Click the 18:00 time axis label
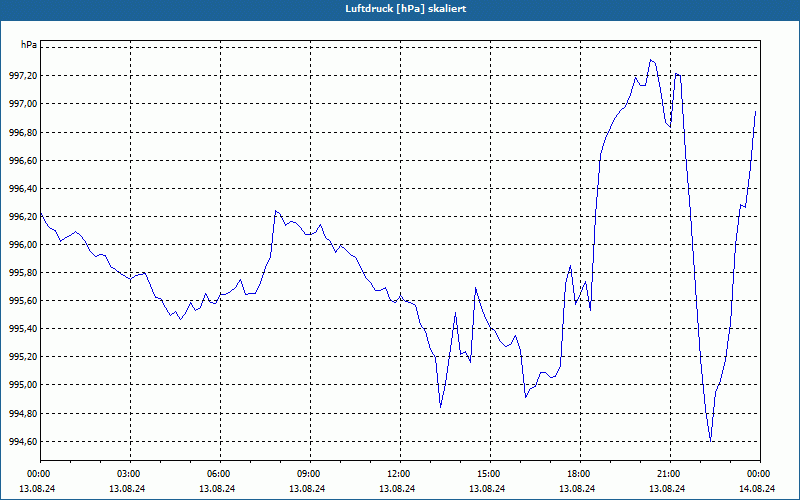 pyautogui.click(x=580, y=474)
